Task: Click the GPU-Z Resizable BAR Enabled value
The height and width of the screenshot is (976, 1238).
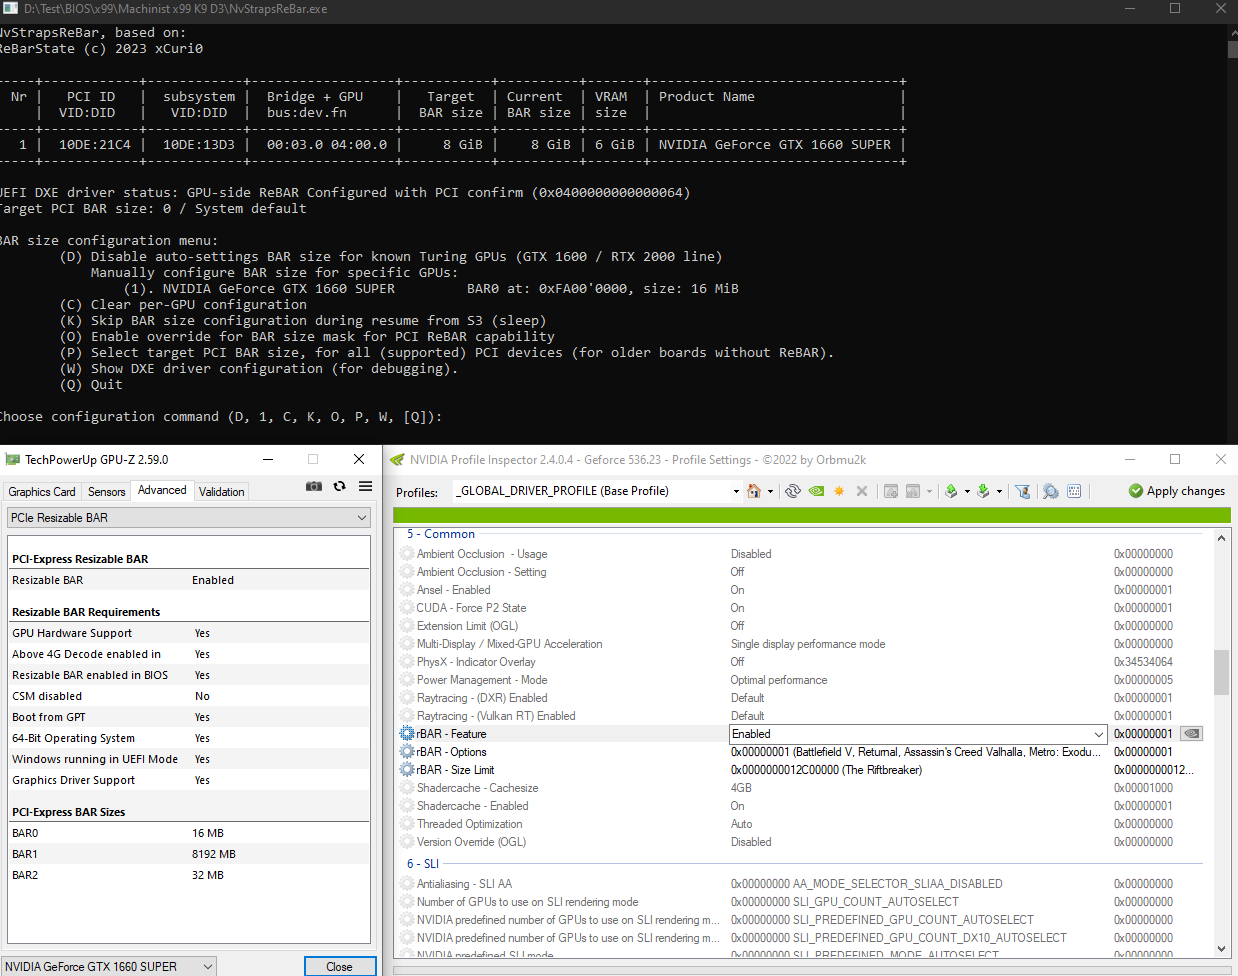Action: coord(213,580)
